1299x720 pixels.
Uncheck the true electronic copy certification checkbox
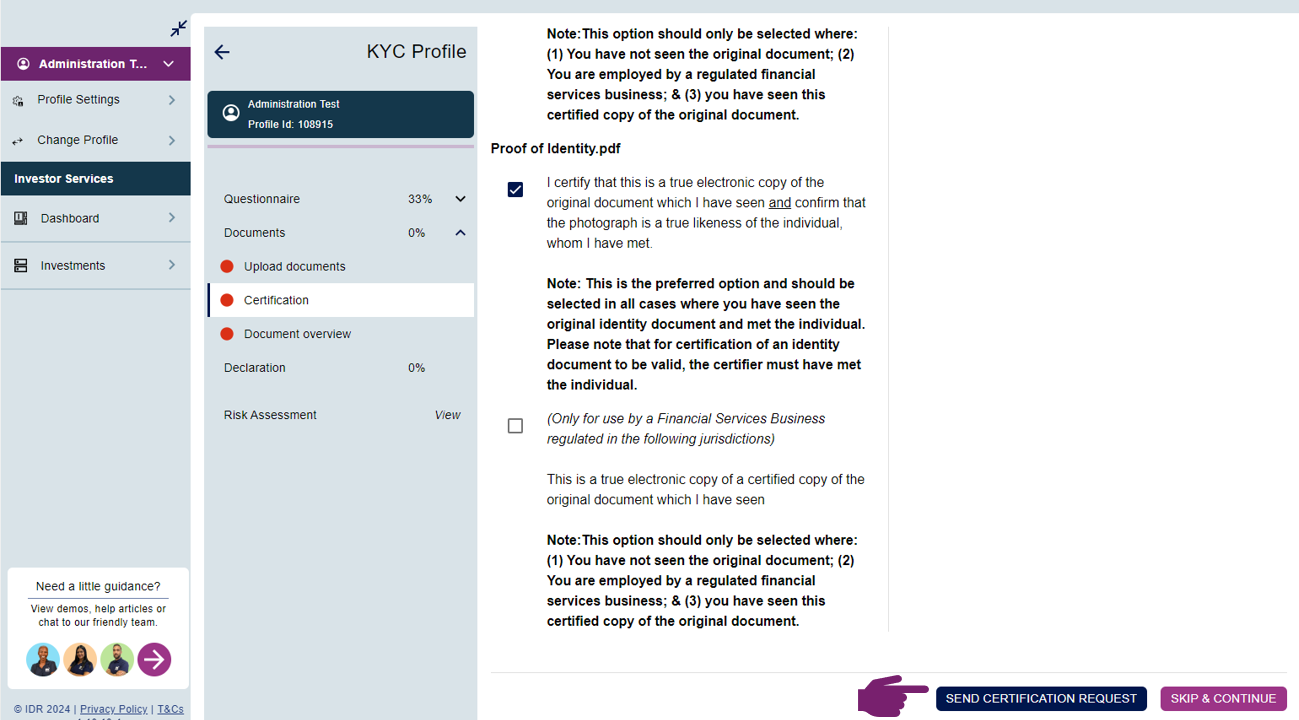click(515, 190)
